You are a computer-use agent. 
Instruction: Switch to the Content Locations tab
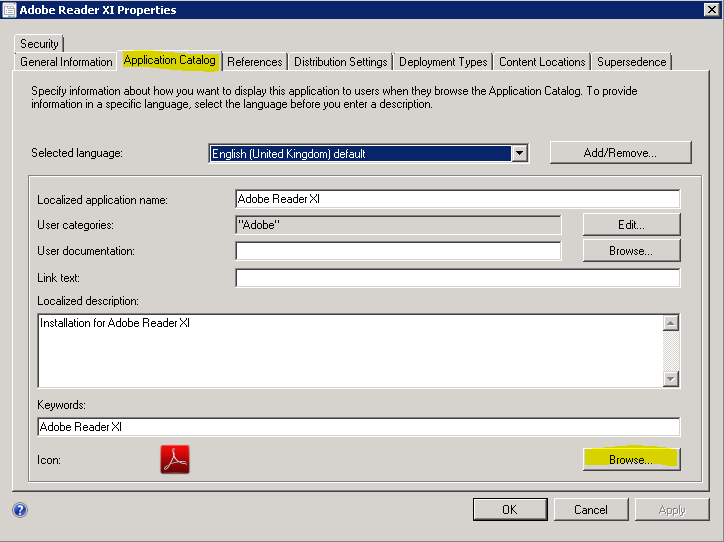pyautogui.click(x=542, y=62)
